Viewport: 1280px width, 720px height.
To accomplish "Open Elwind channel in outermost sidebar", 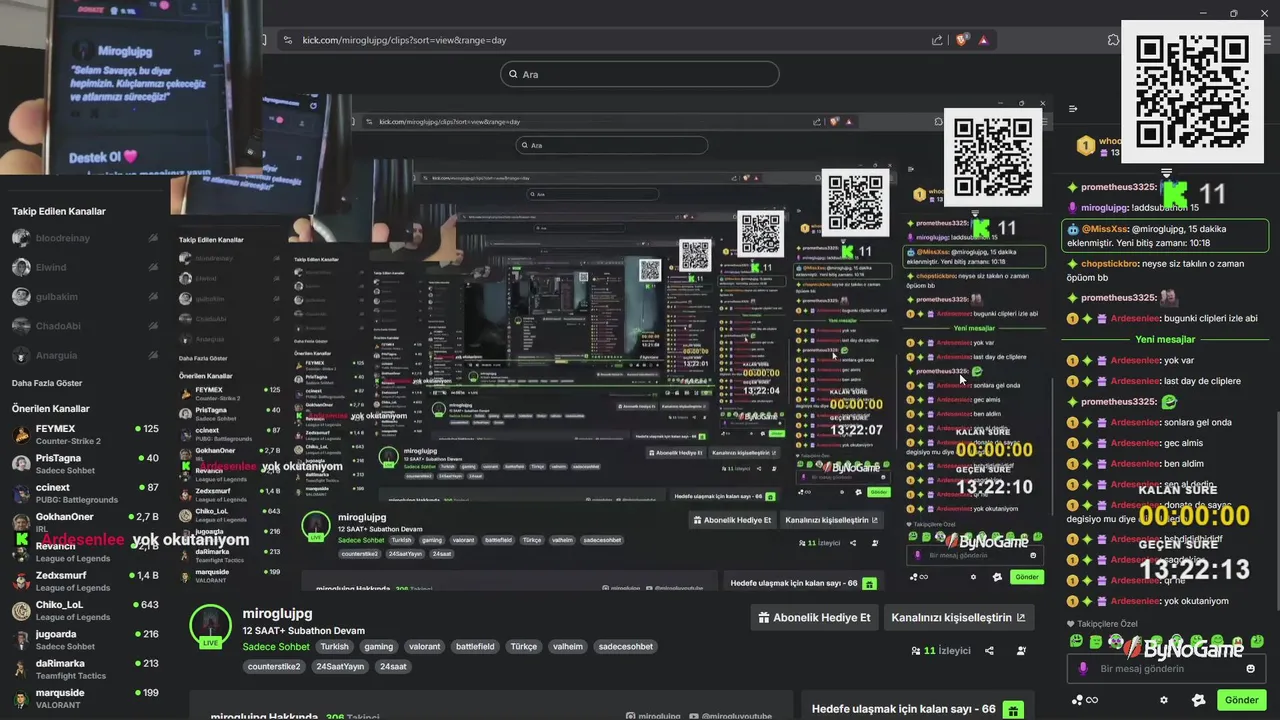I will coord(84,267).
